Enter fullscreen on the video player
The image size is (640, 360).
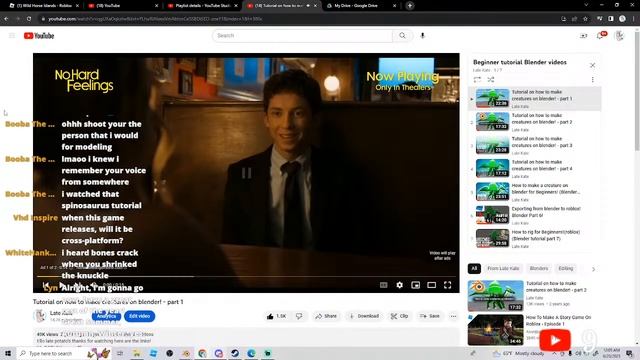(447, 285)
